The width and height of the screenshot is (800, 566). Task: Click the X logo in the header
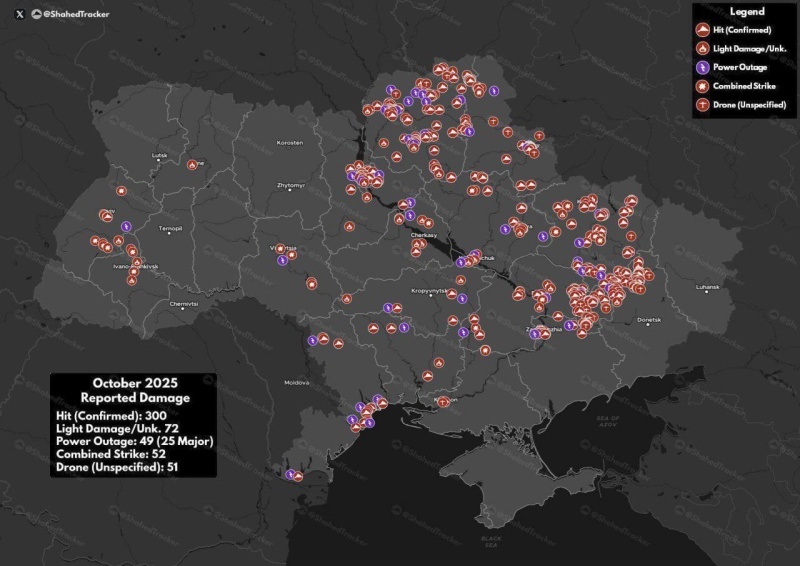pos(20,14)
